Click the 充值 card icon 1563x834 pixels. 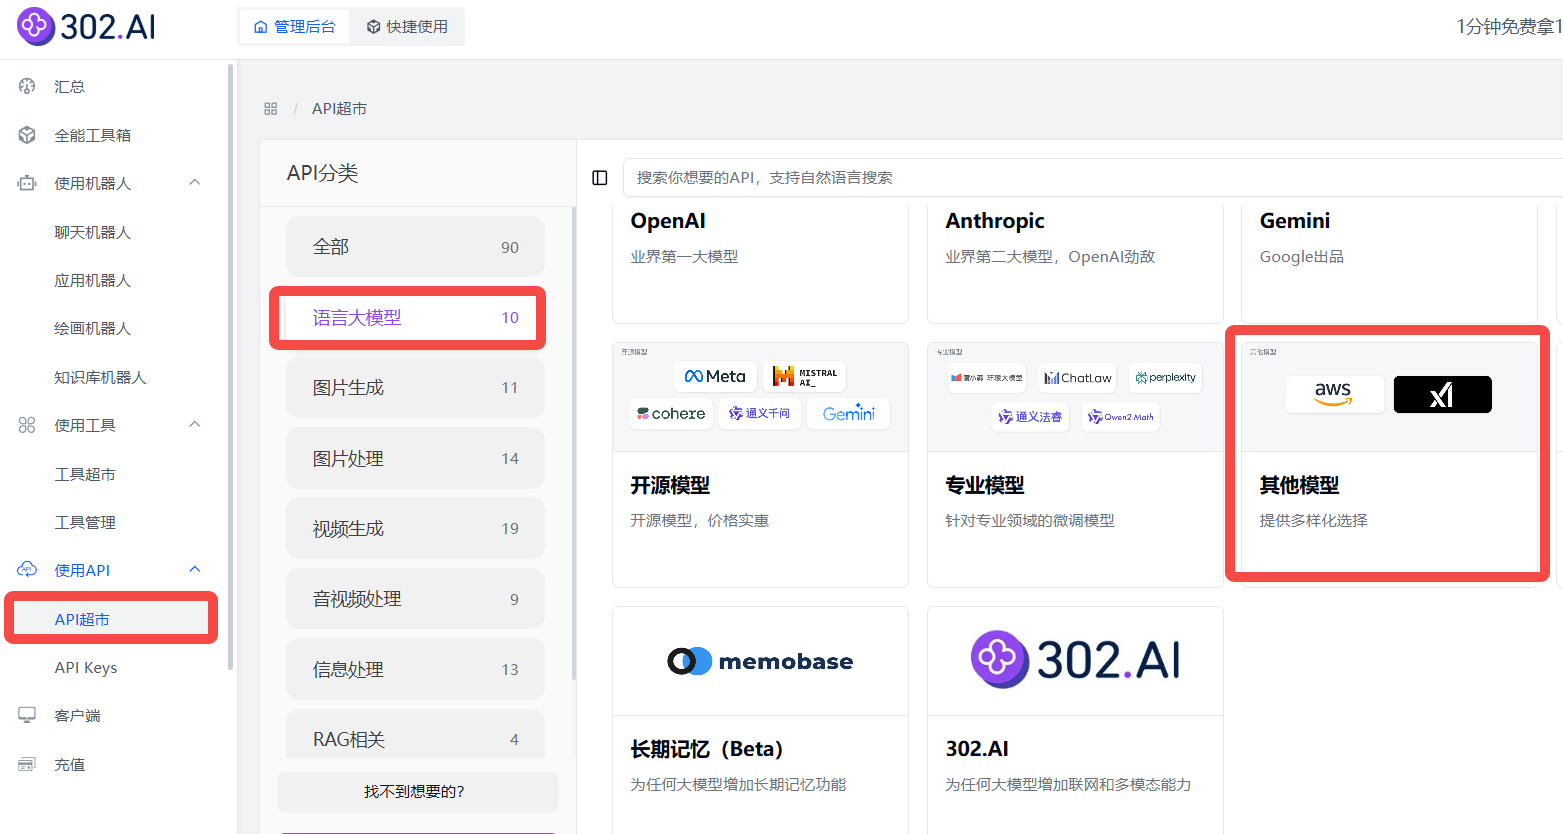[27, 764]
